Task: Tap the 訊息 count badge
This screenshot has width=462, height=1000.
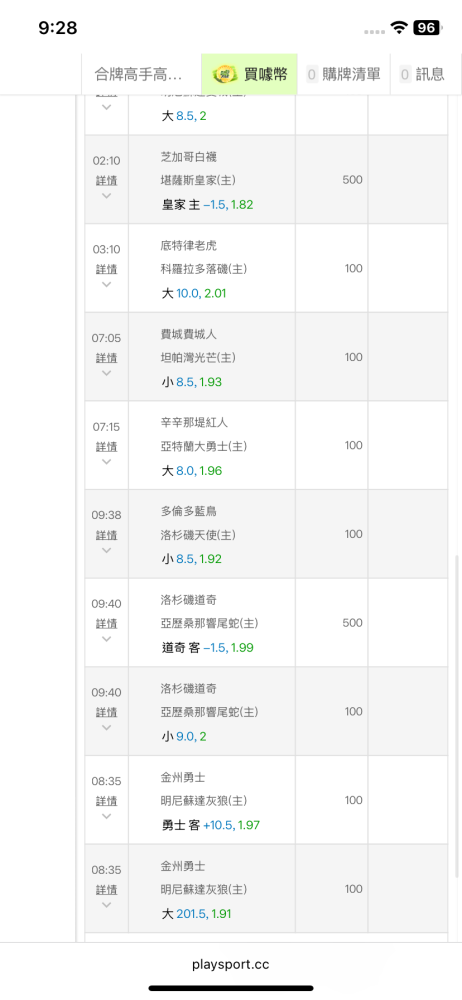Action: click(x=405, y=75)
